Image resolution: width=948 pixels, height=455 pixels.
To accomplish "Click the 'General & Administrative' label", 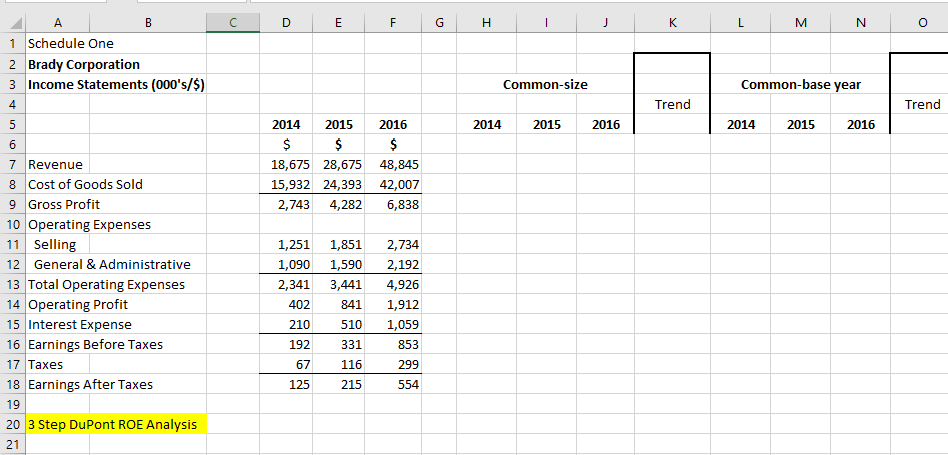I will pyautogui.click(x=112, y=265).
